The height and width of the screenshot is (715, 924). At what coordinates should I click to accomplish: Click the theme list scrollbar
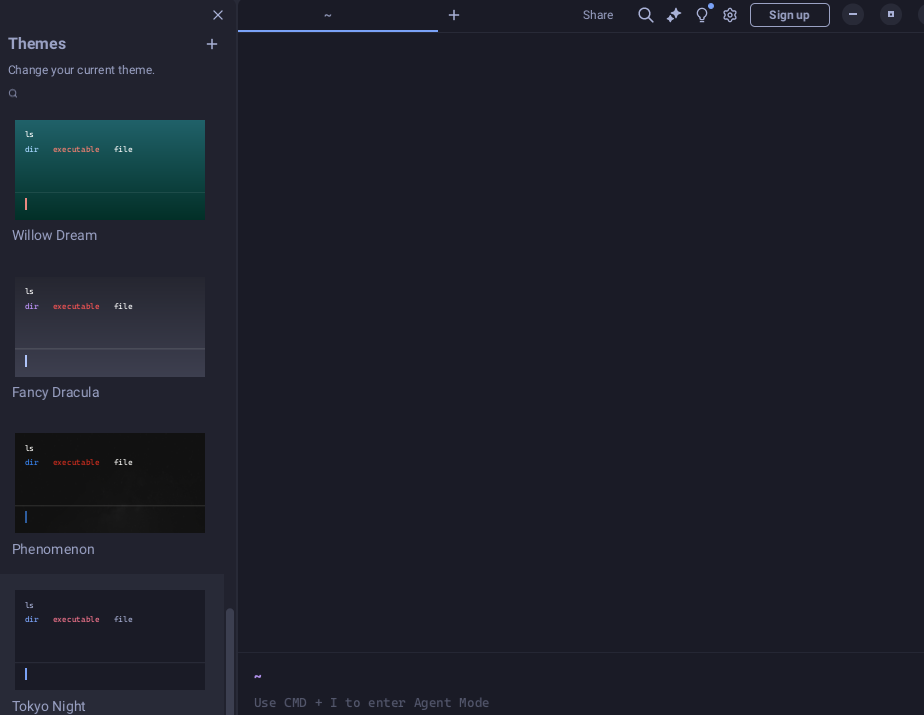coord(230,661)
